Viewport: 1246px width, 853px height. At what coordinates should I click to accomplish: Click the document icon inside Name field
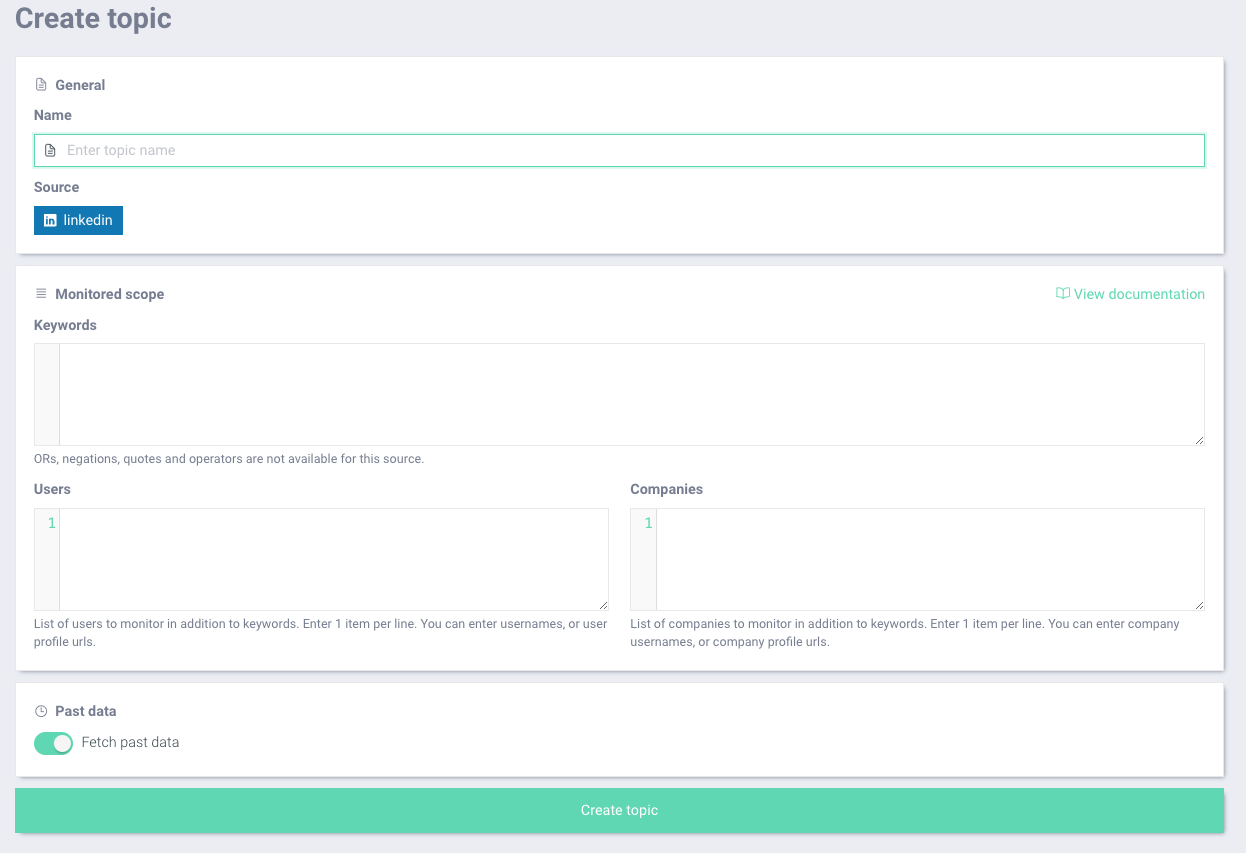pos(50,151)
